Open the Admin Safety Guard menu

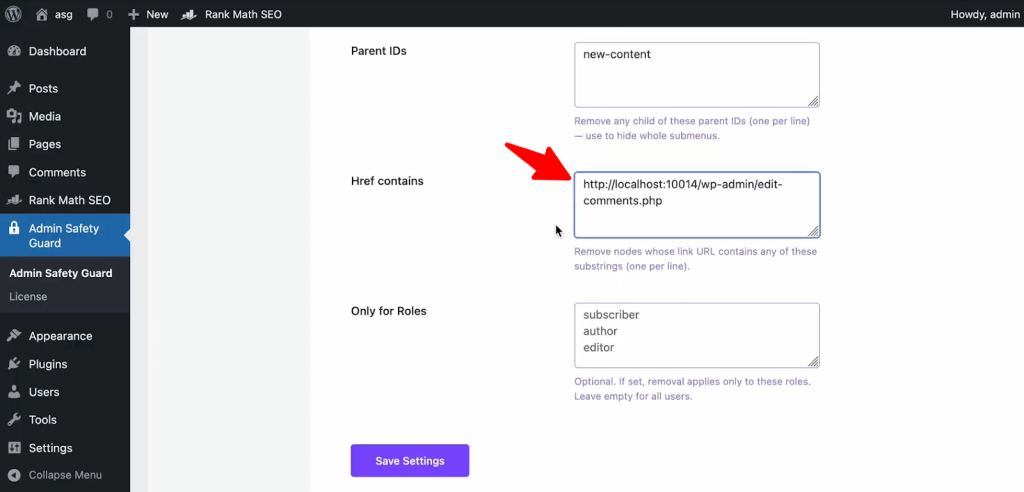(63, 235)
